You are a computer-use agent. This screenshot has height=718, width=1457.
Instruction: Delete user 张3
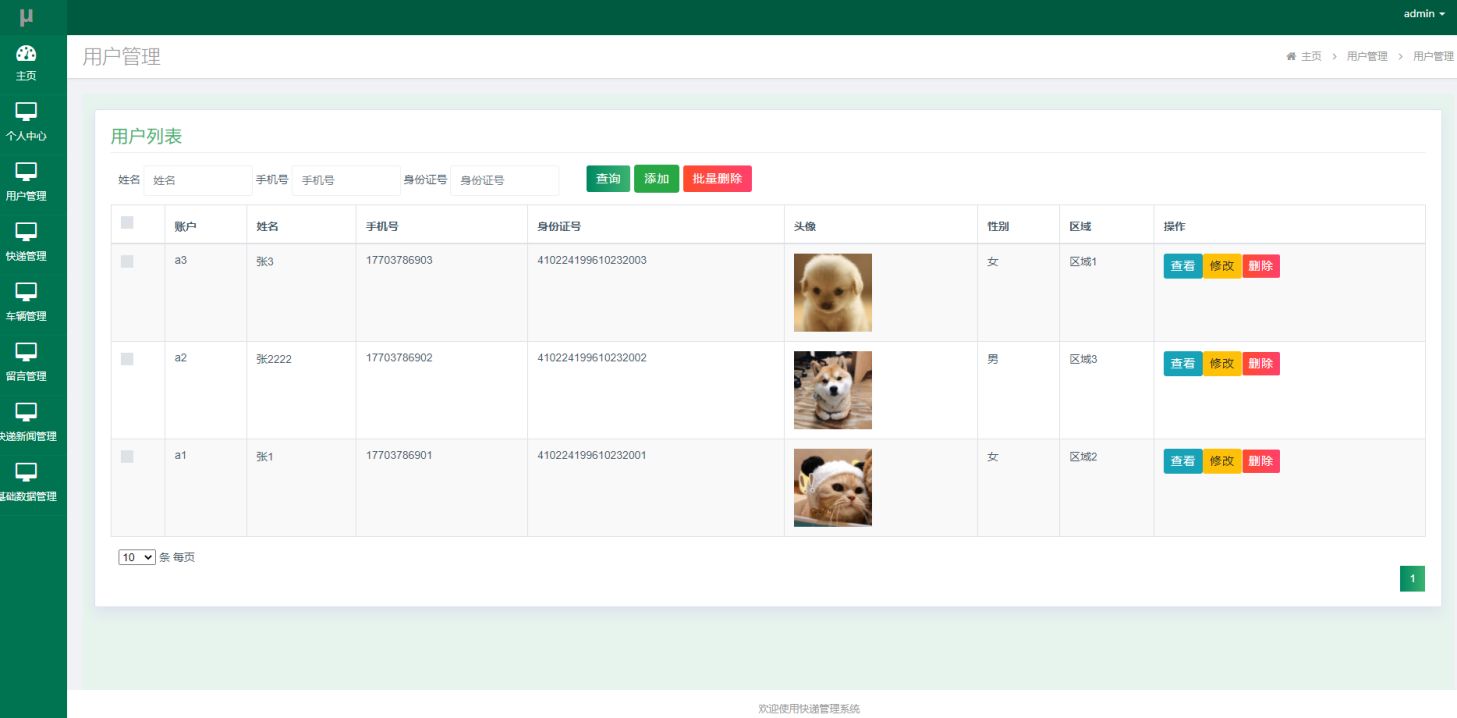pyautogui.click(x=1261, y=266)
